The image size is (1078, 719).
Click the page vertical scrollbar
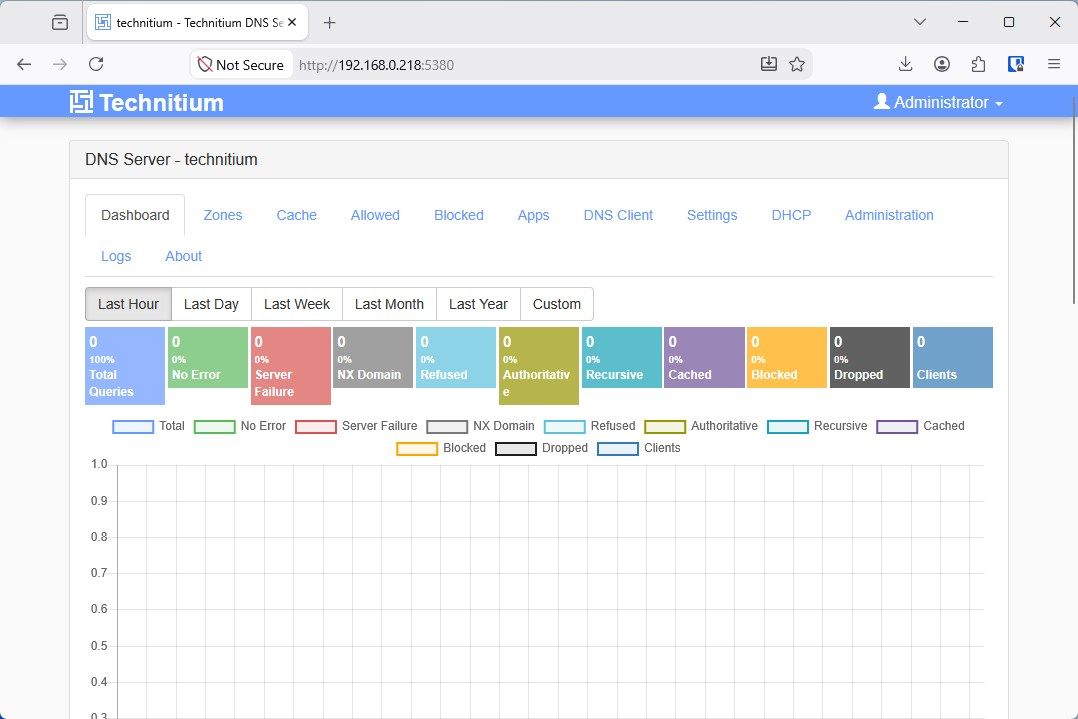point(1075,201)
